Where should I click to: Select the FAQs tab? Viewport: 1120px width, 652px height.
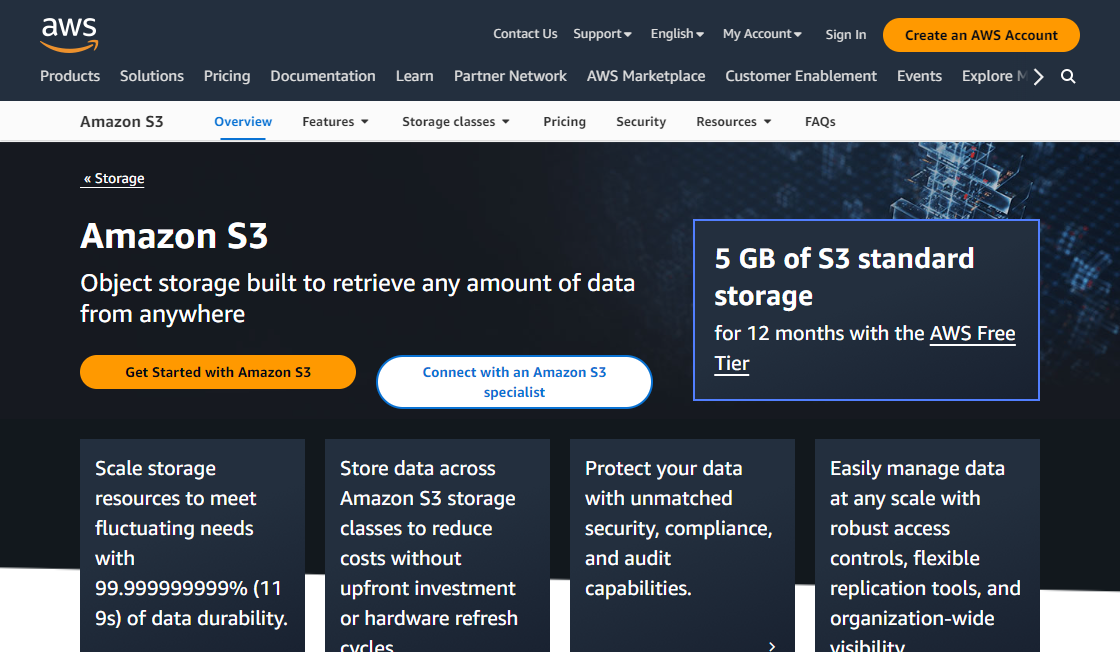click(819, 121)
